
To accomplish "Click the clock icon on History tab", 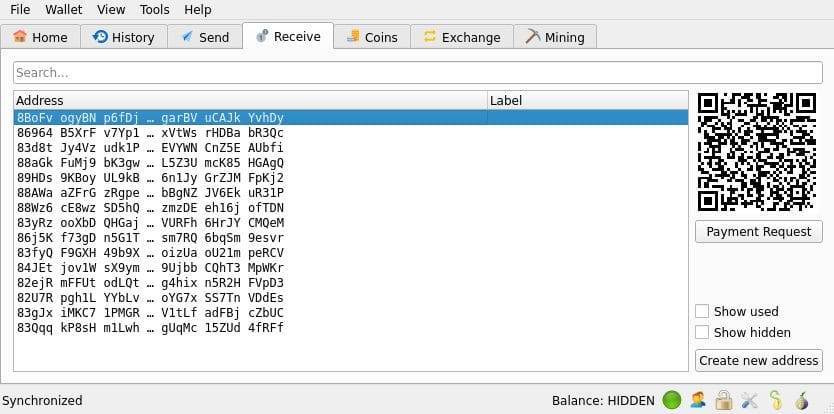I will point(100,37).
